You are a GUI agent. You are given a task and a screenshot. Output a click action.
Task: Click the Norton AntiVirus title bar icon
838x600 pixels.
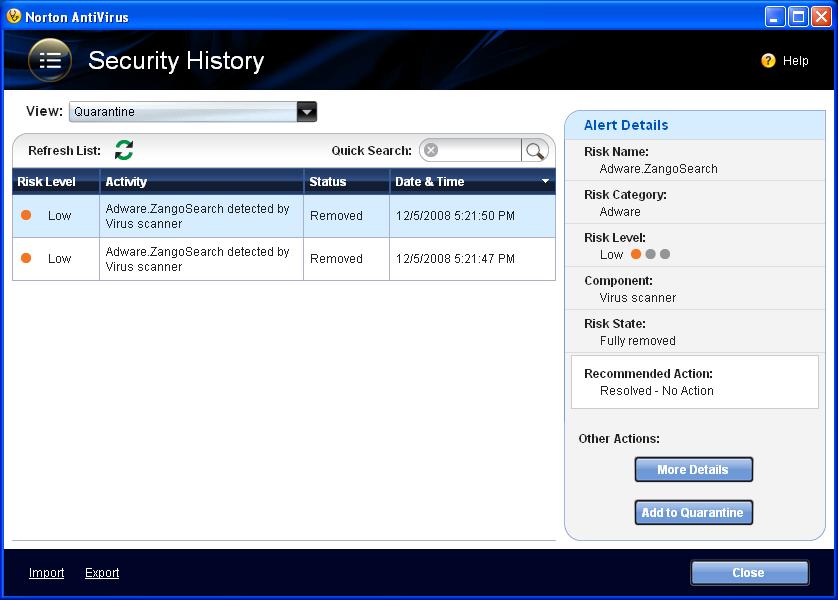tap(14, 16)
